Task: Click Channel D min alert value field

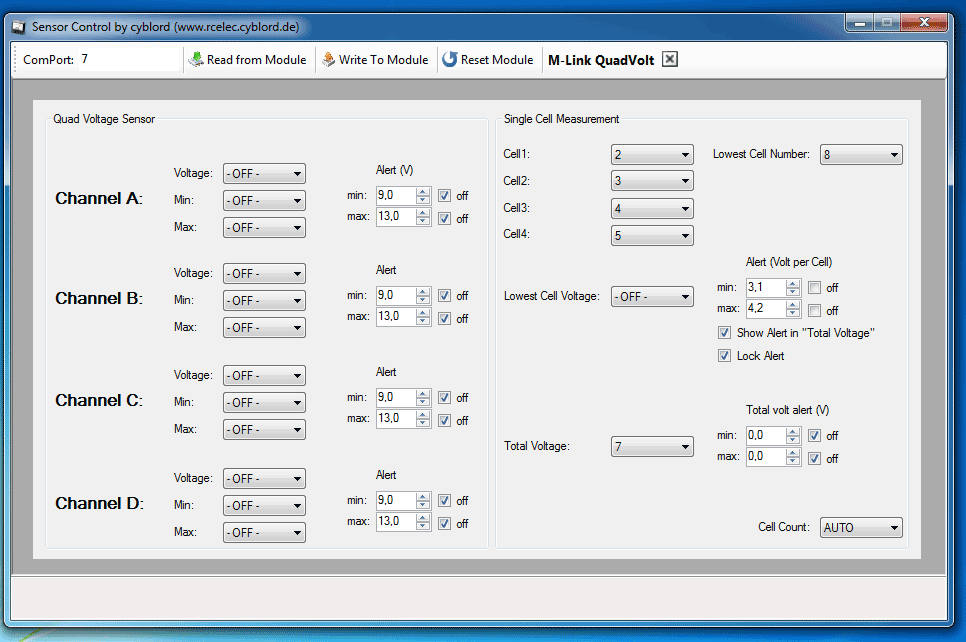Action: click(x=396, y=500)
